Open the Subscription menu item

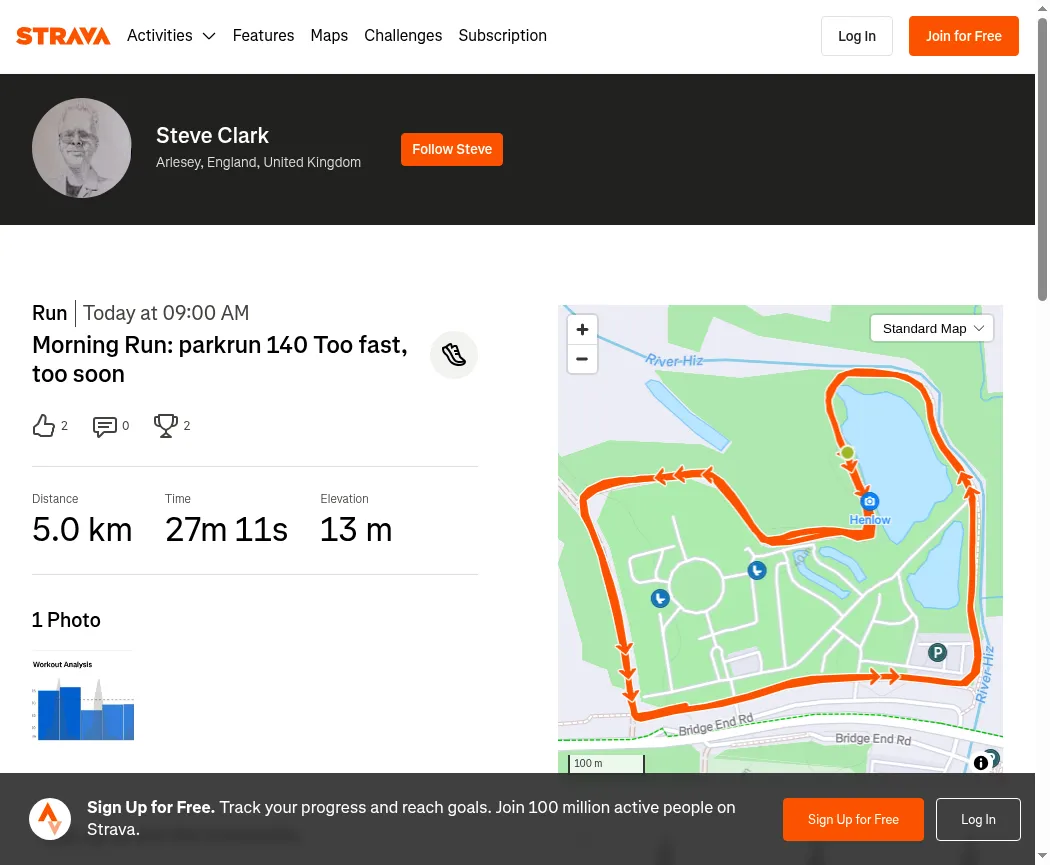(x=502, y=35)
